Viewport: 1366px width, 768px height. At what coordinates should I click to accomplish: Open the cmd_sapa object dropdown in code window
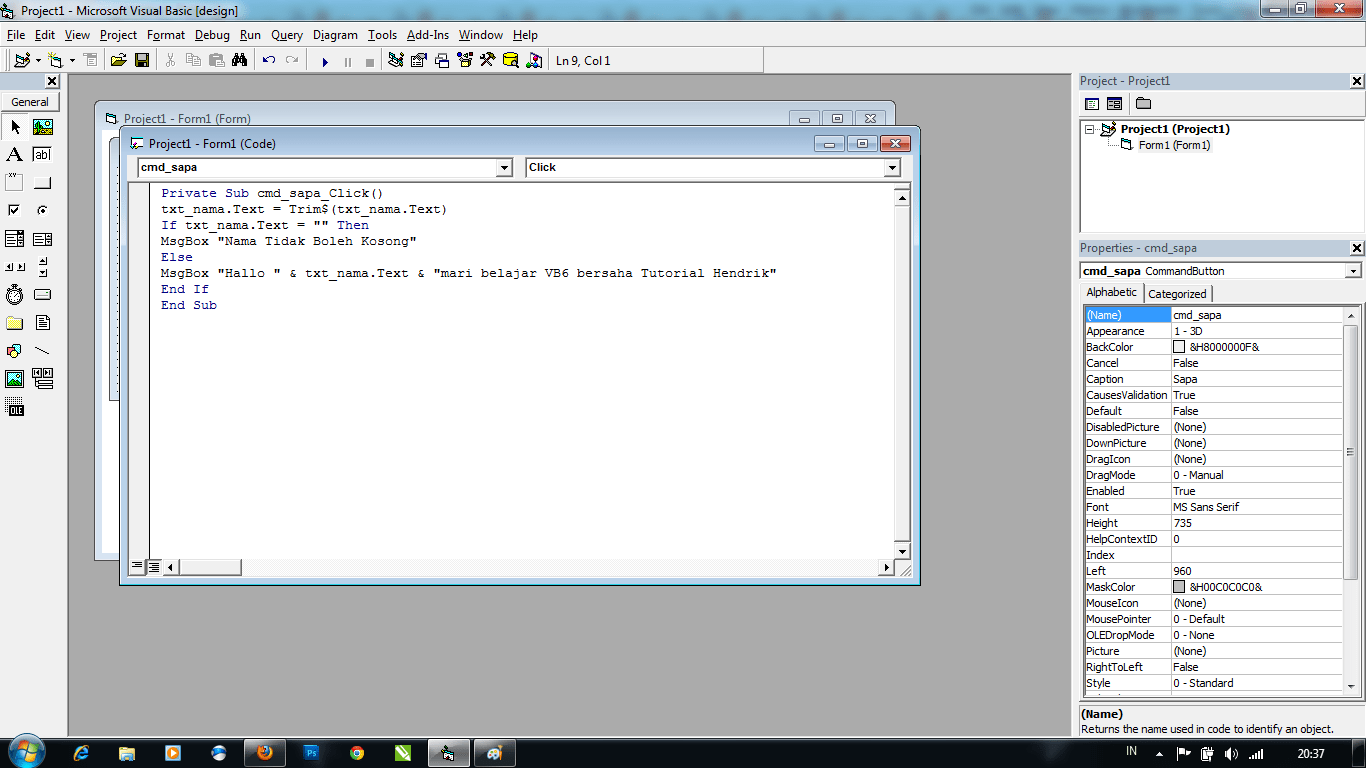click(504, 168)
